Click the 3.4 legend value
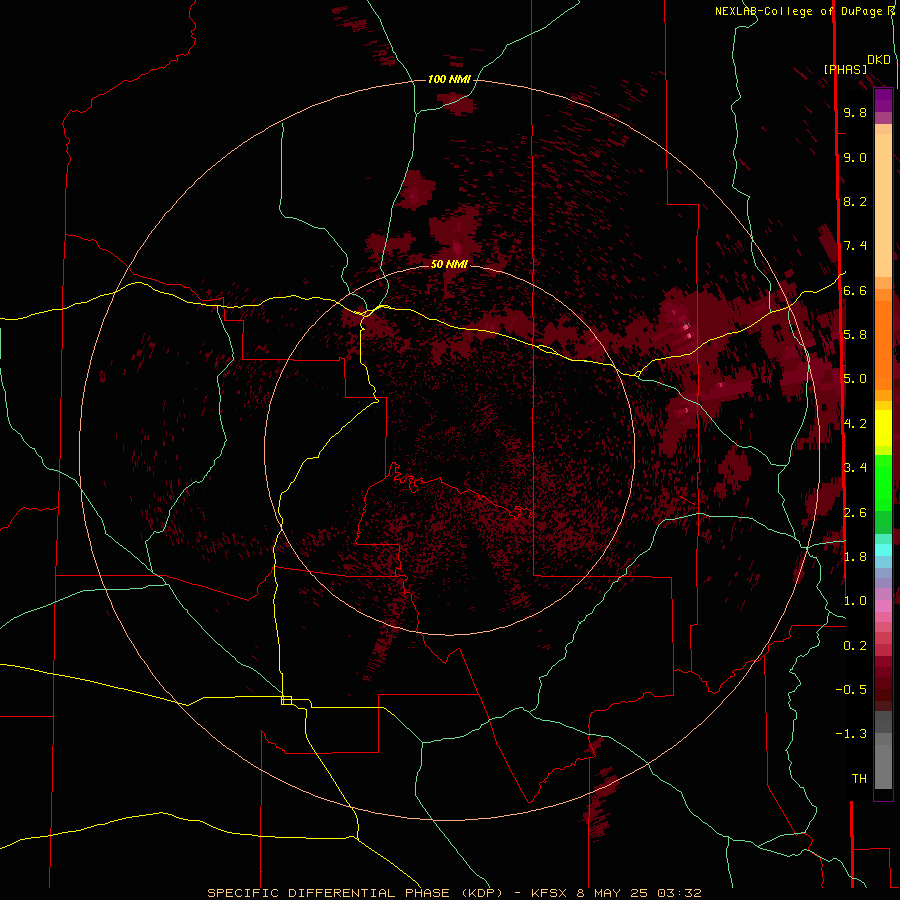The height and width of the screenshot is (900, 900). coord(855,468)
